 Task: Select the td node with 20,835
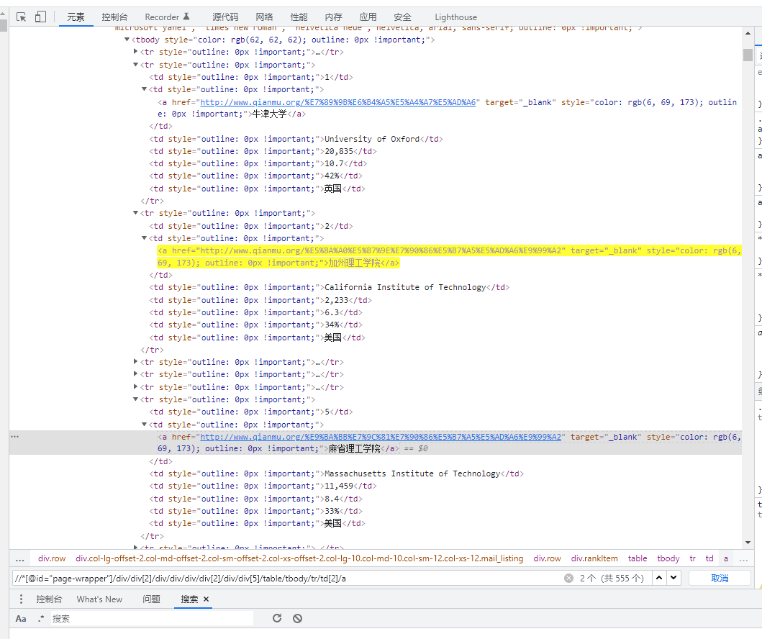tap(262, 151)
